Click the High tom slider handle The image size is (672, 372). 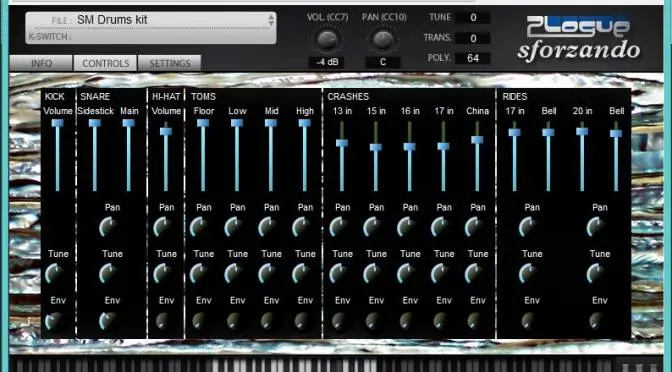(305, 123)
